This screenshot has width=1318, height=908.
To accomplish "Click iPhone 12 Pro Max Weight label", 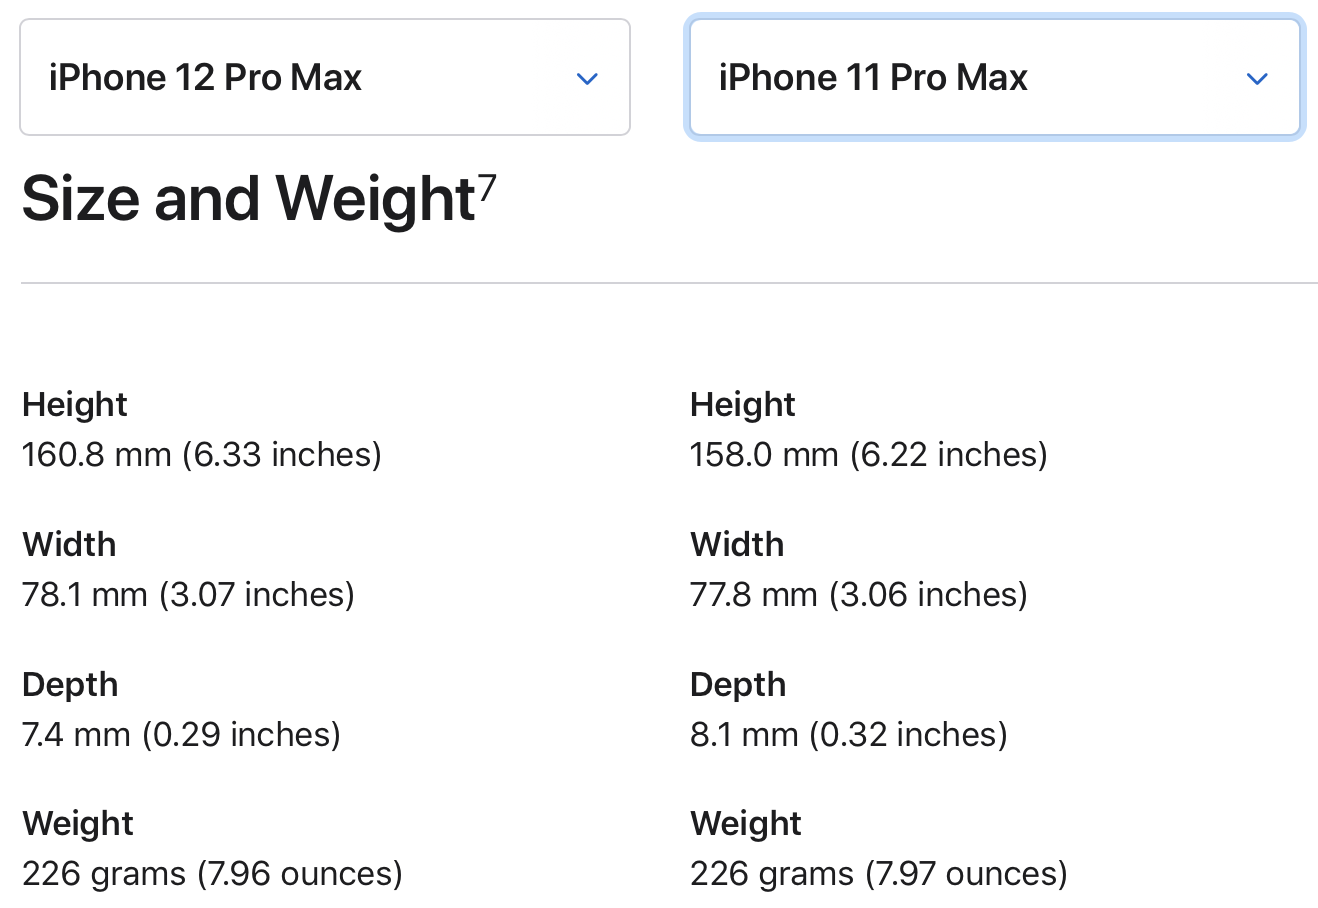I will coord(78,823).
